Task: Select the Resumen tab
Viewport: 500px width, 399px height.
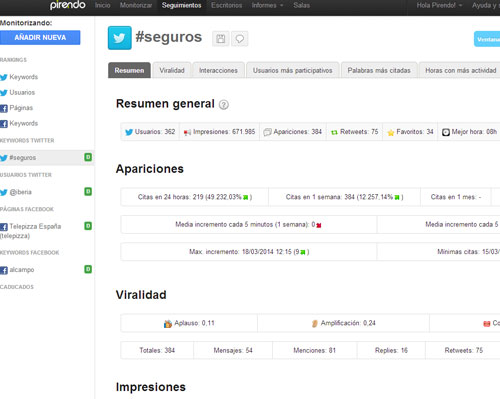Action: (129, 70)
